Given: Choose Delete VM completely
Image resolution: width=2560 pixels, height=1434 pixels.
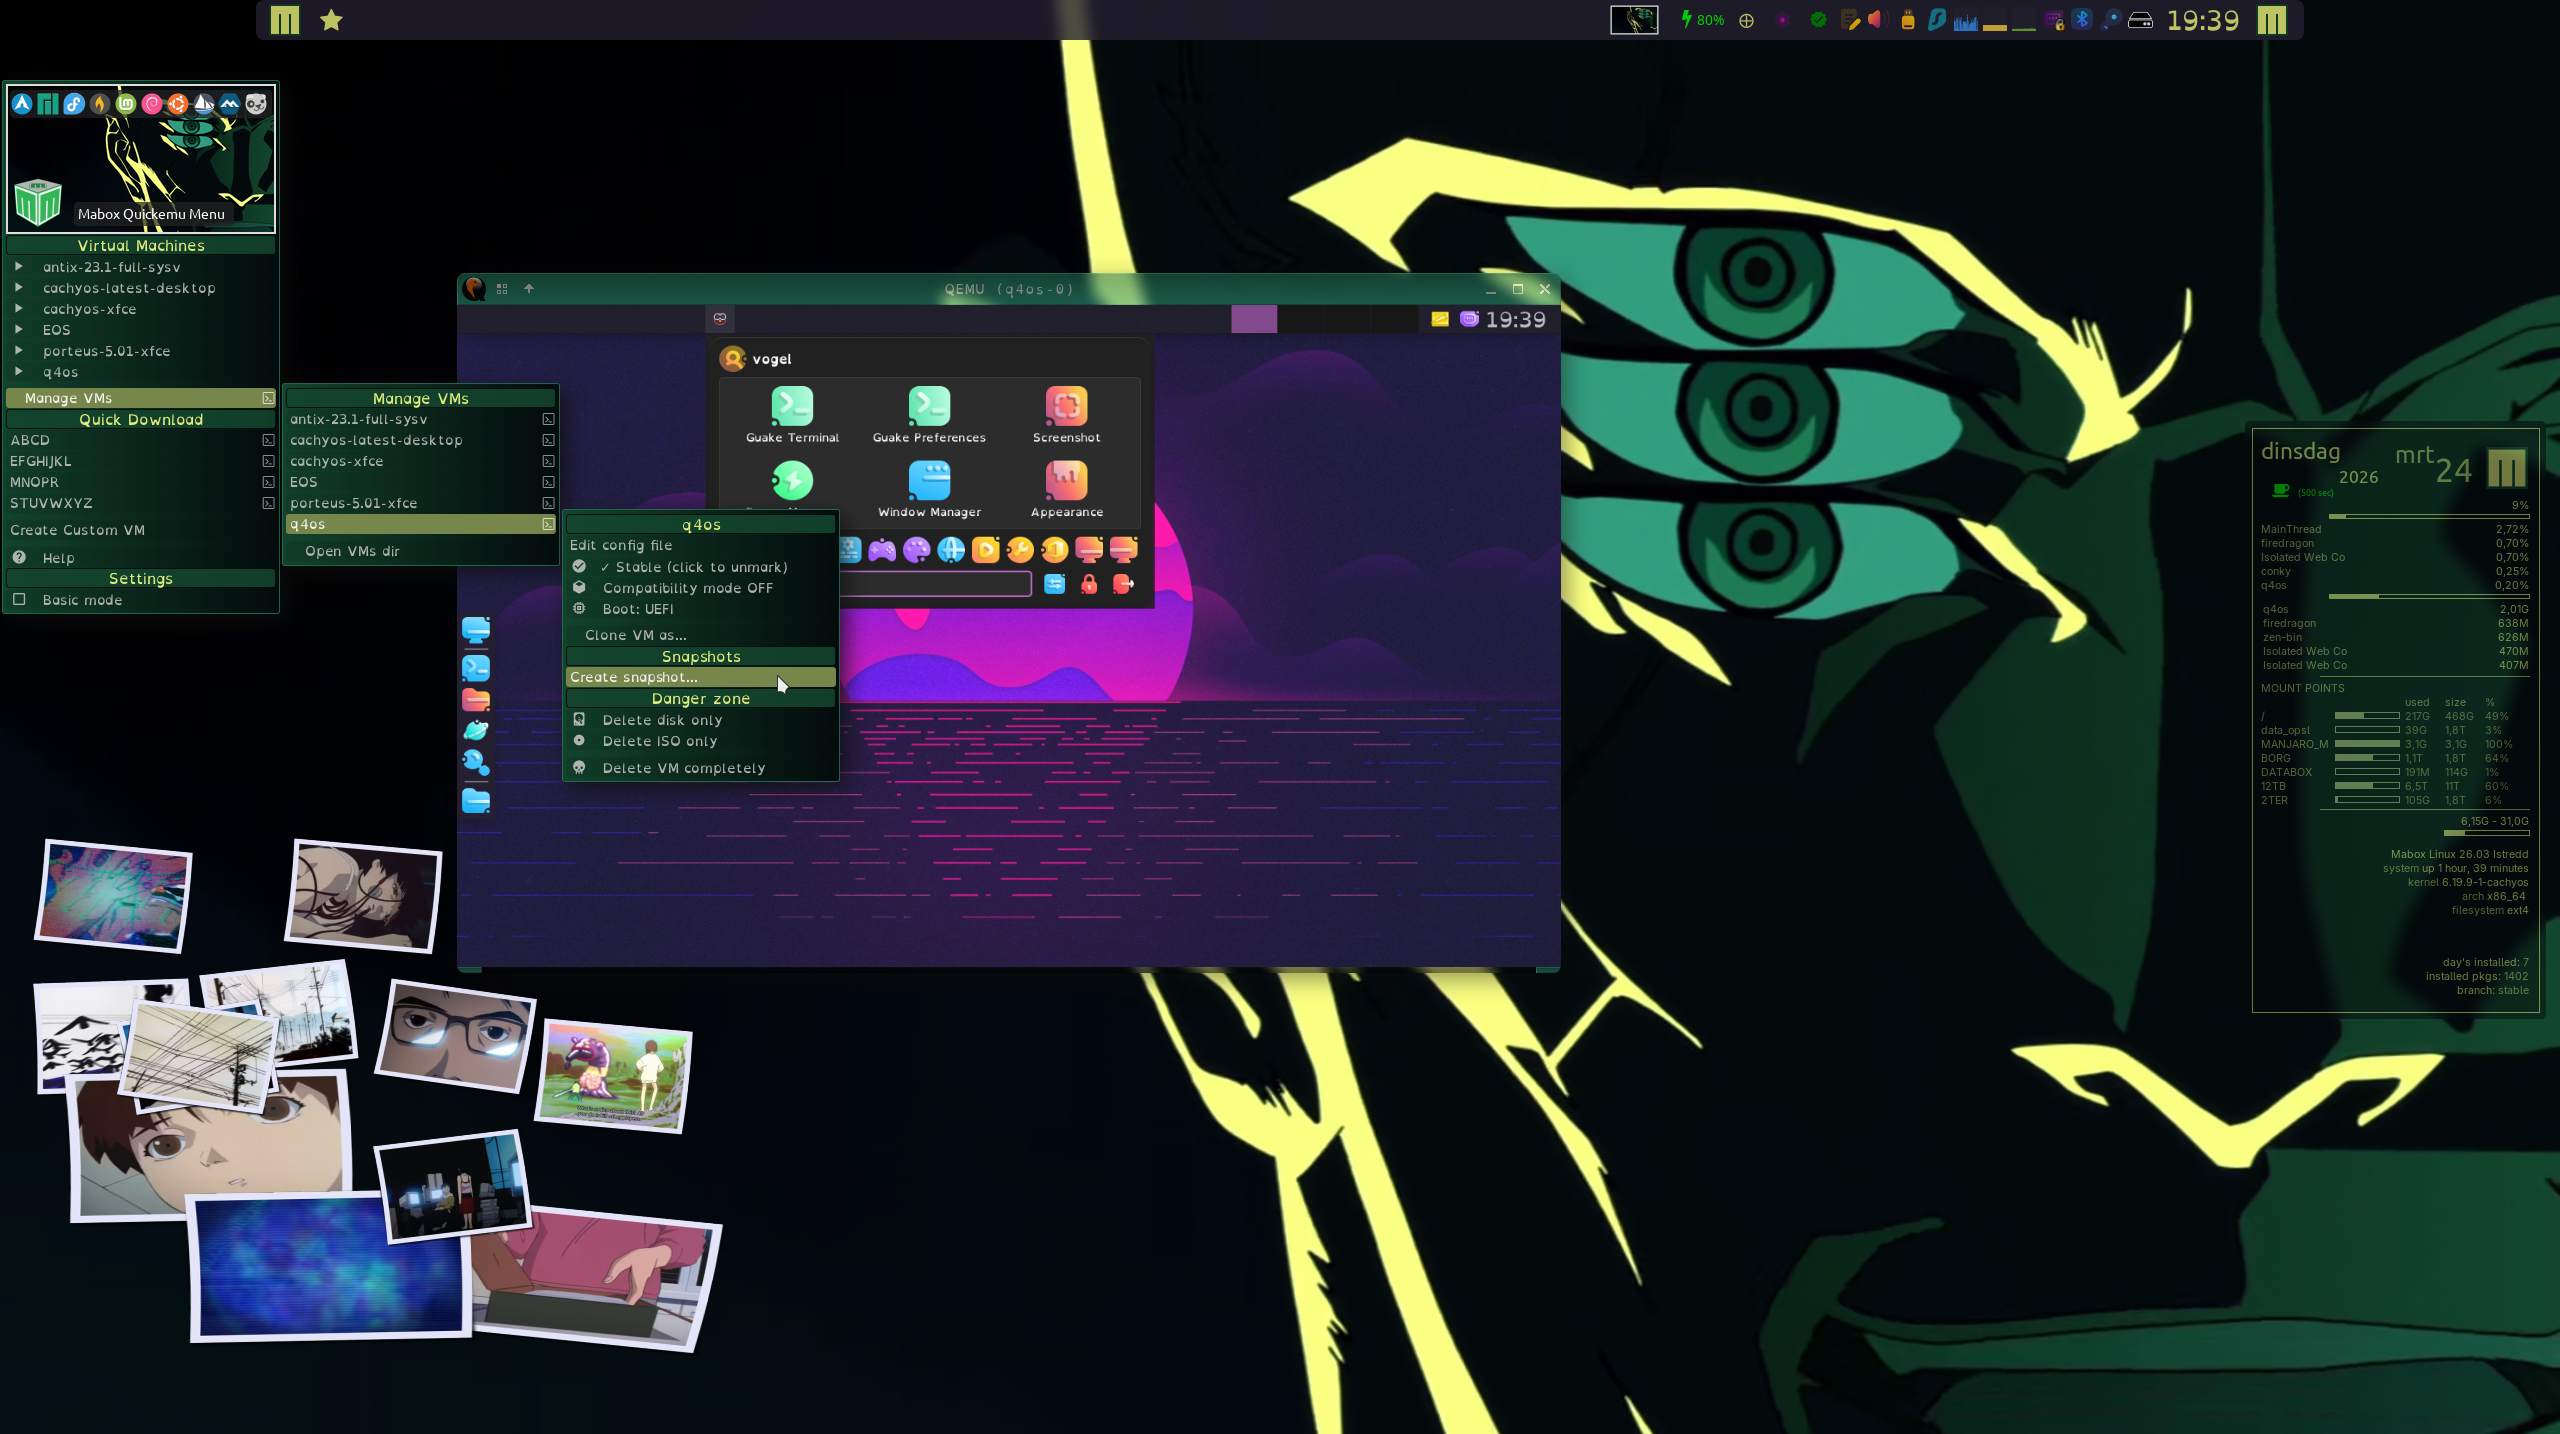Looking at the screenshot, I should tap(683, 768).
